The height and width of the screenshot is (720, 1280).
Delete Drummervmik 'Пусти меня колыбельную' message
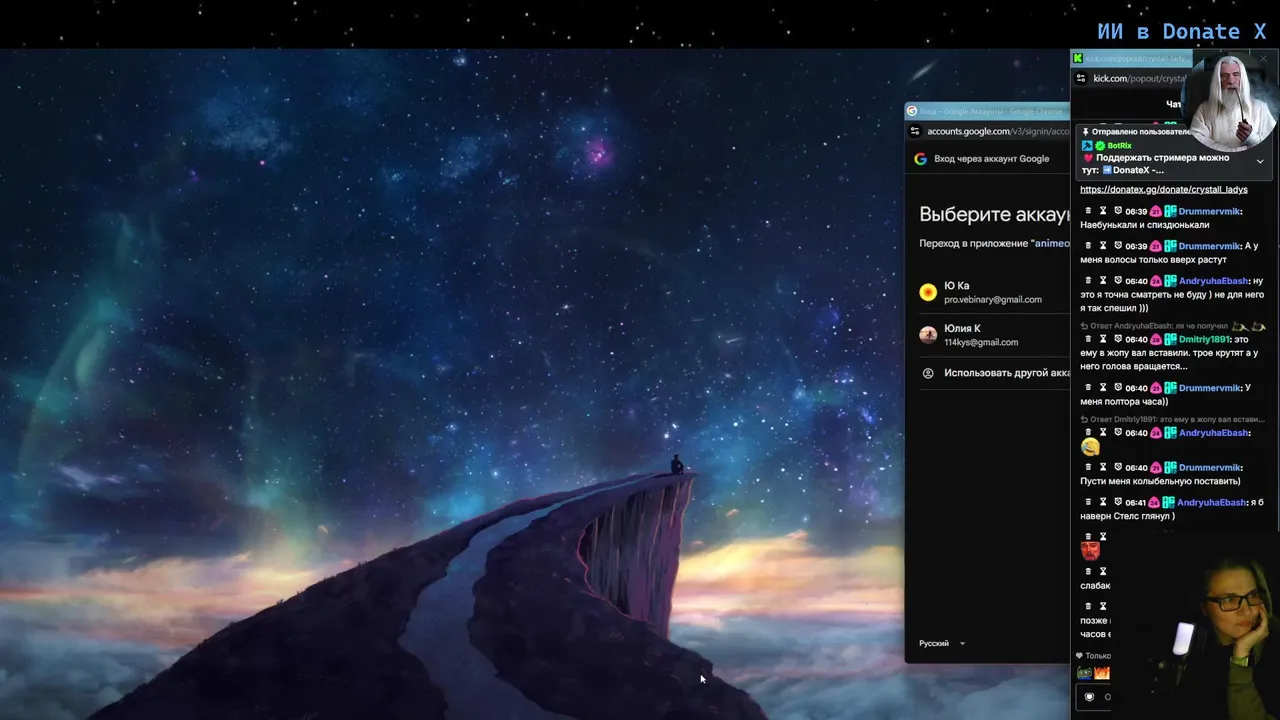[x=1088, y=468]
